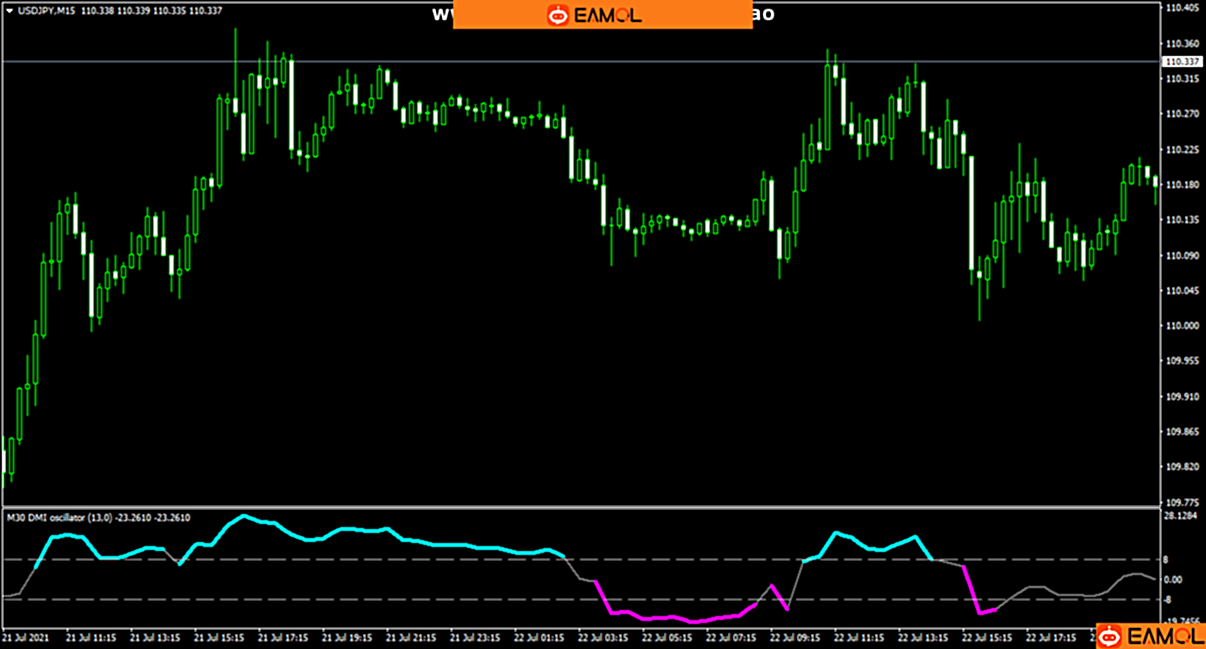
Task: Click the EAMOL robot icon at bottom right
Action: [x=1110, y=636]
